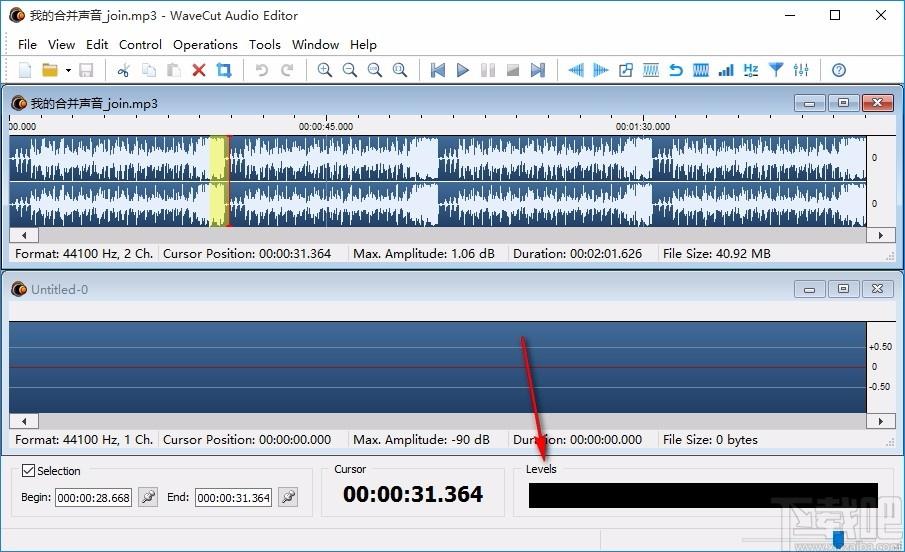The width and height of the screenshot is (905, 552).
Task: Stop playback
Action: point(513,70)
